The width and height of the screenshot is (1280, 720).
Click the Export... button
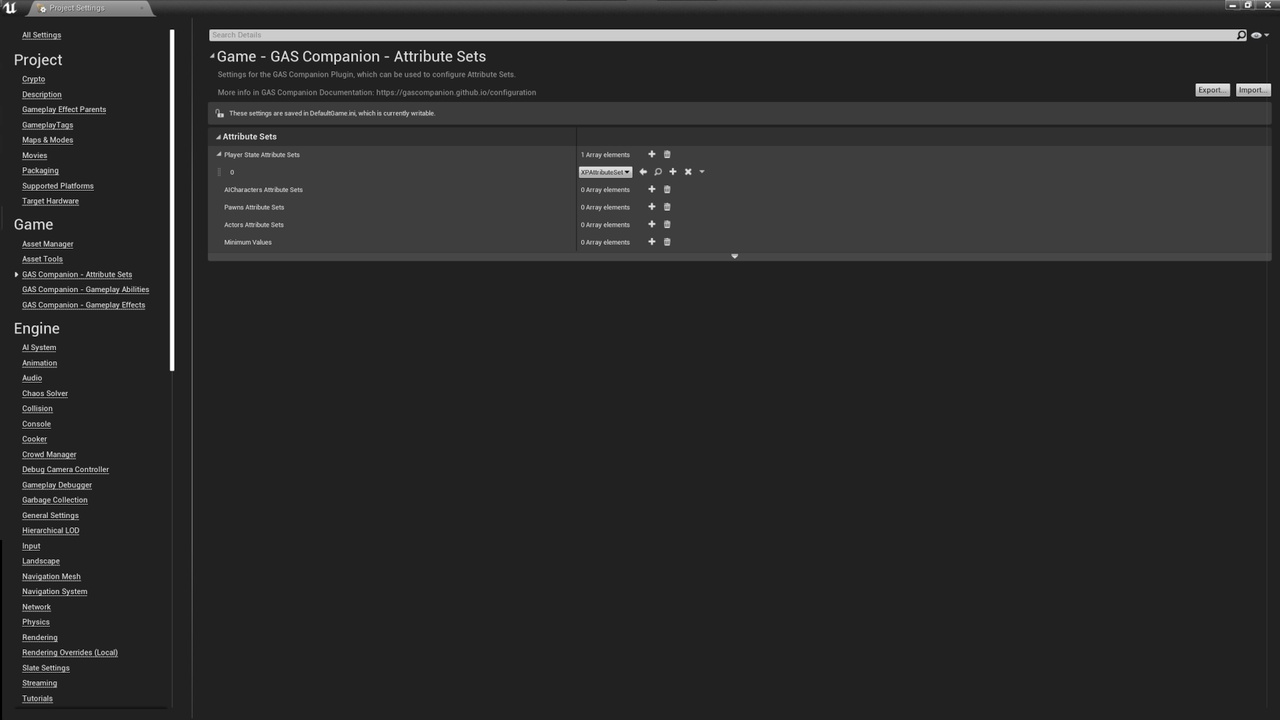[x=1212, y=90]
